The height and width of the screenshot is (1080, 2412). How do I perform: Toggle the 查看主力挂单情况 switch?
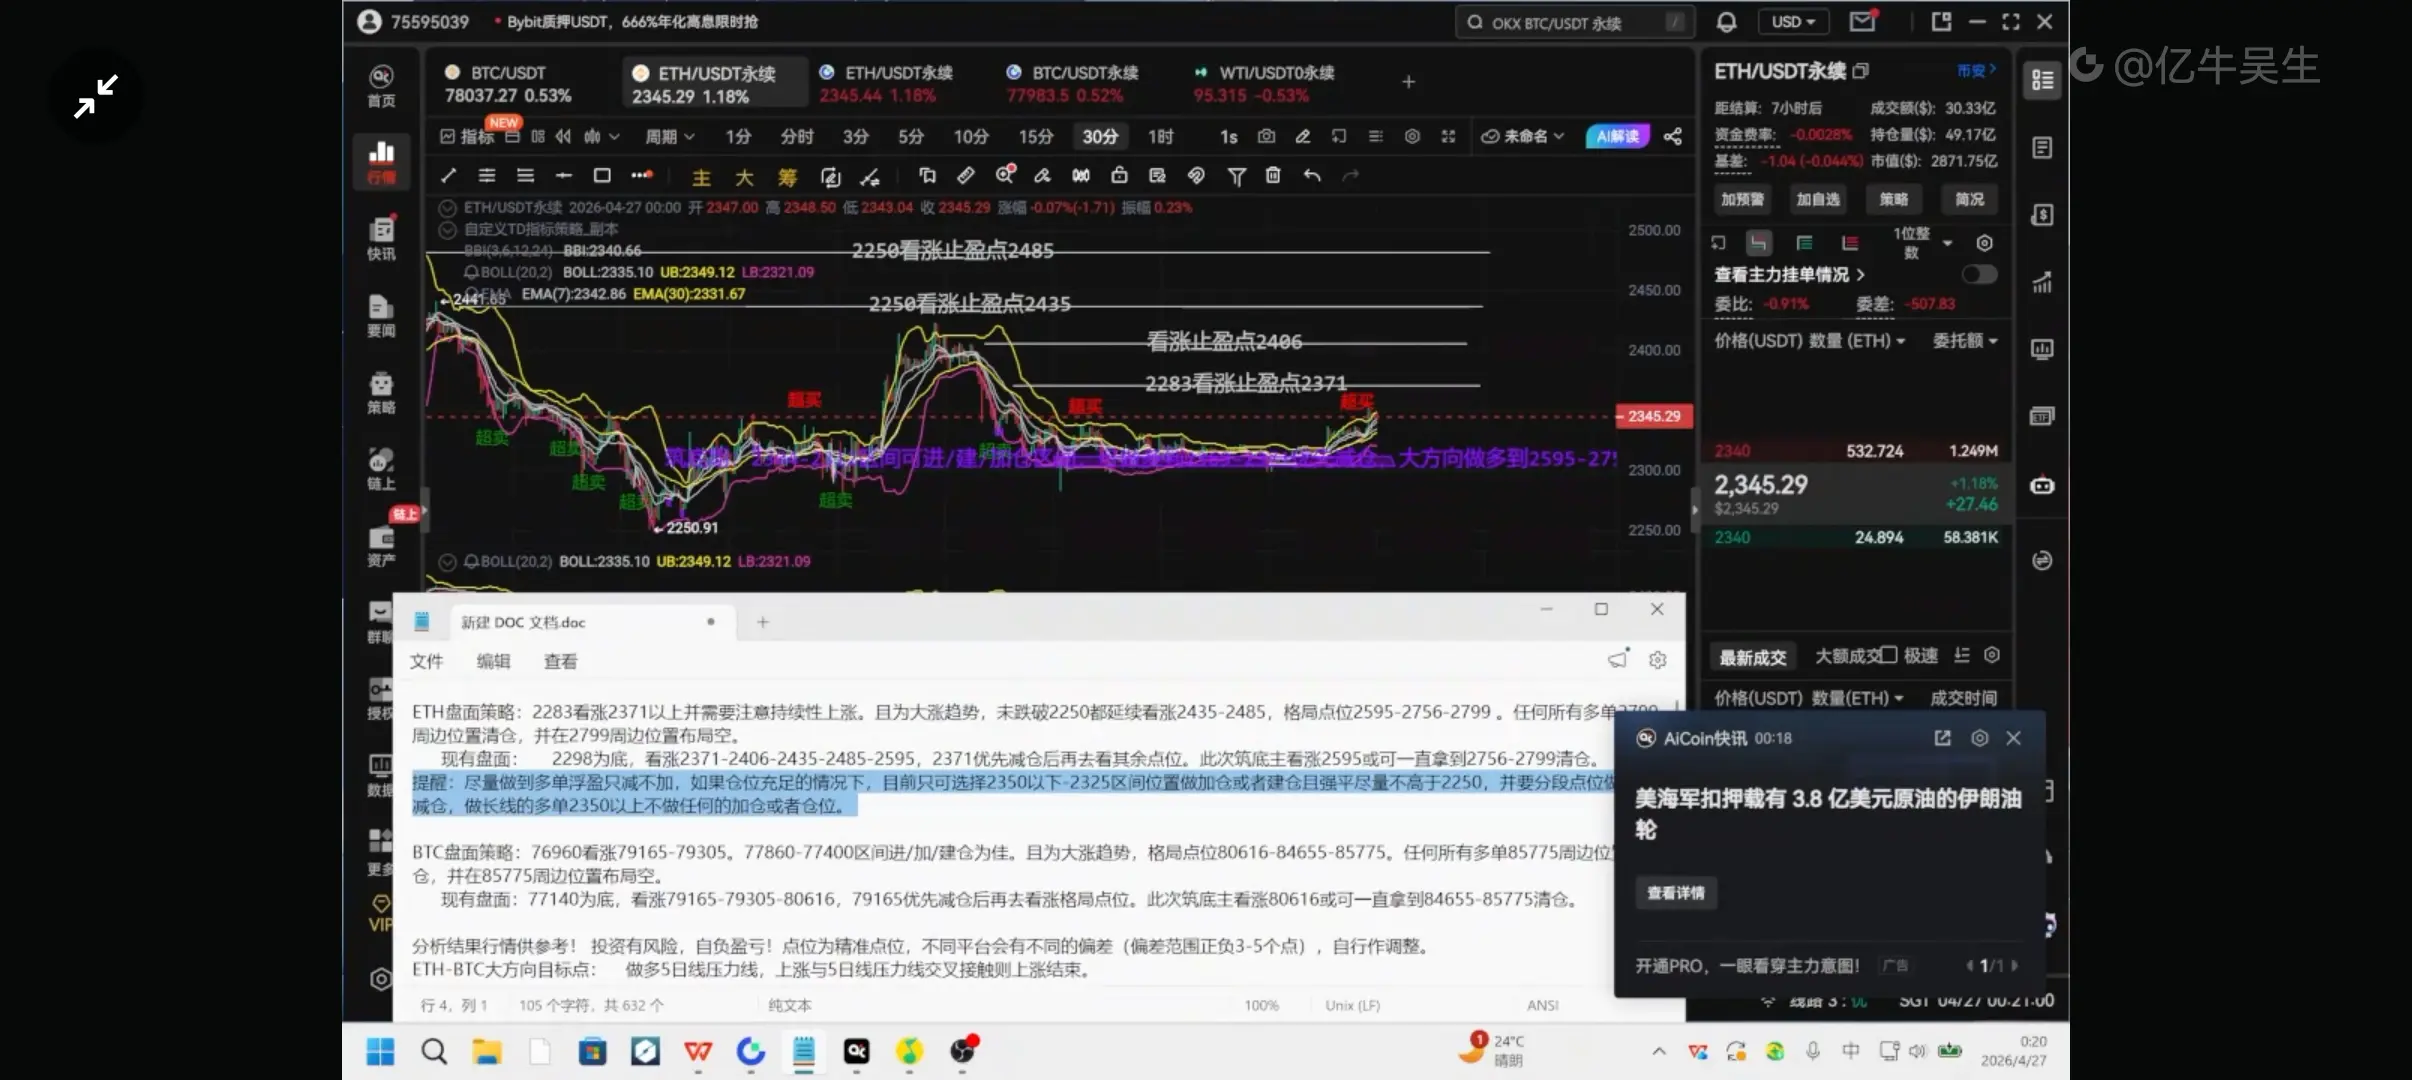[1978, 274]
